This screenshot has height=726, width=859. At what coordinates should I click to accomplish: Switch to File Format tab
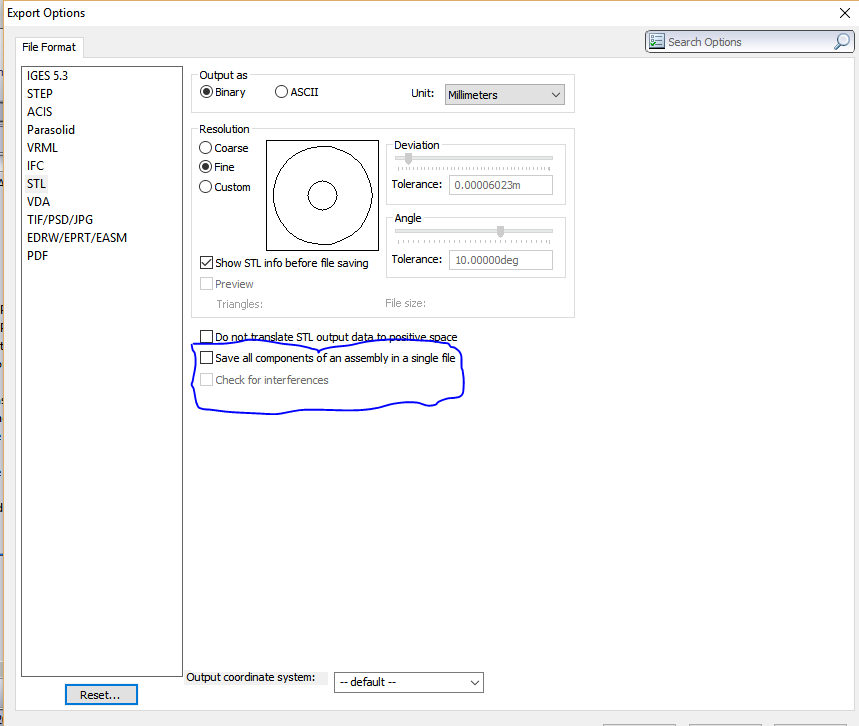(49, 47)
